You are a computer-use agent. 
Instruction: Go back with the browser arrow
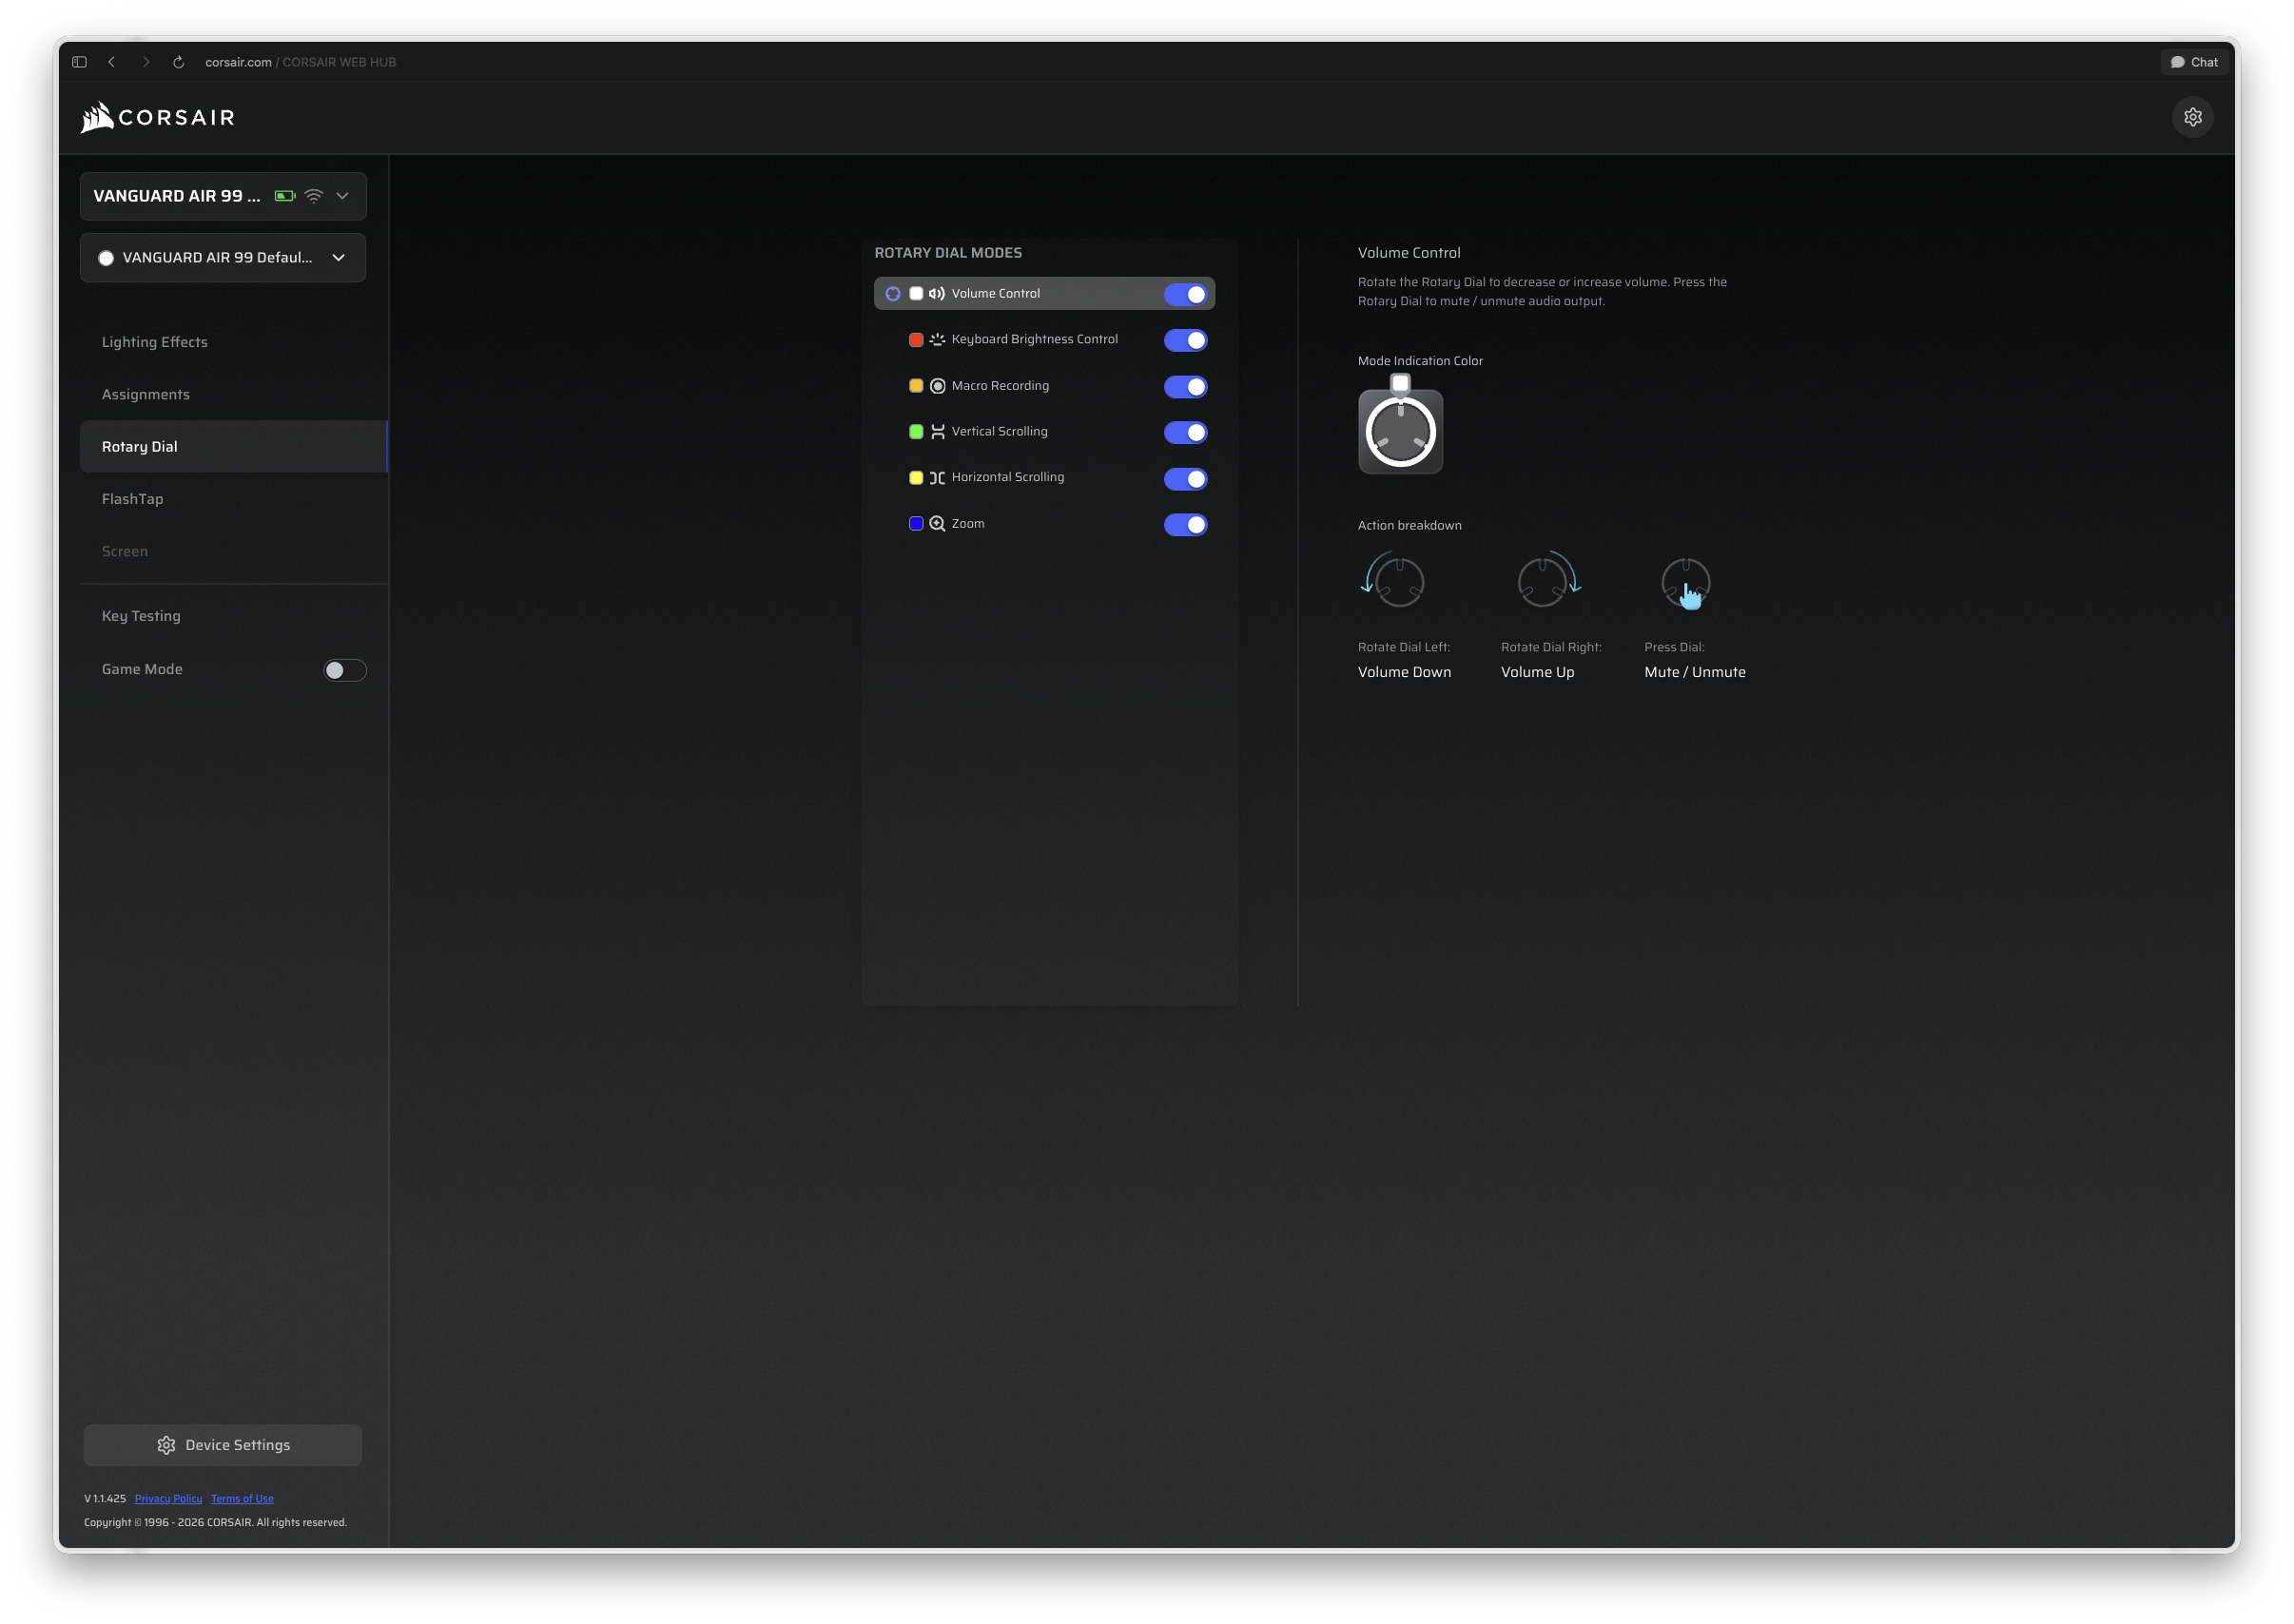point(112,62)
